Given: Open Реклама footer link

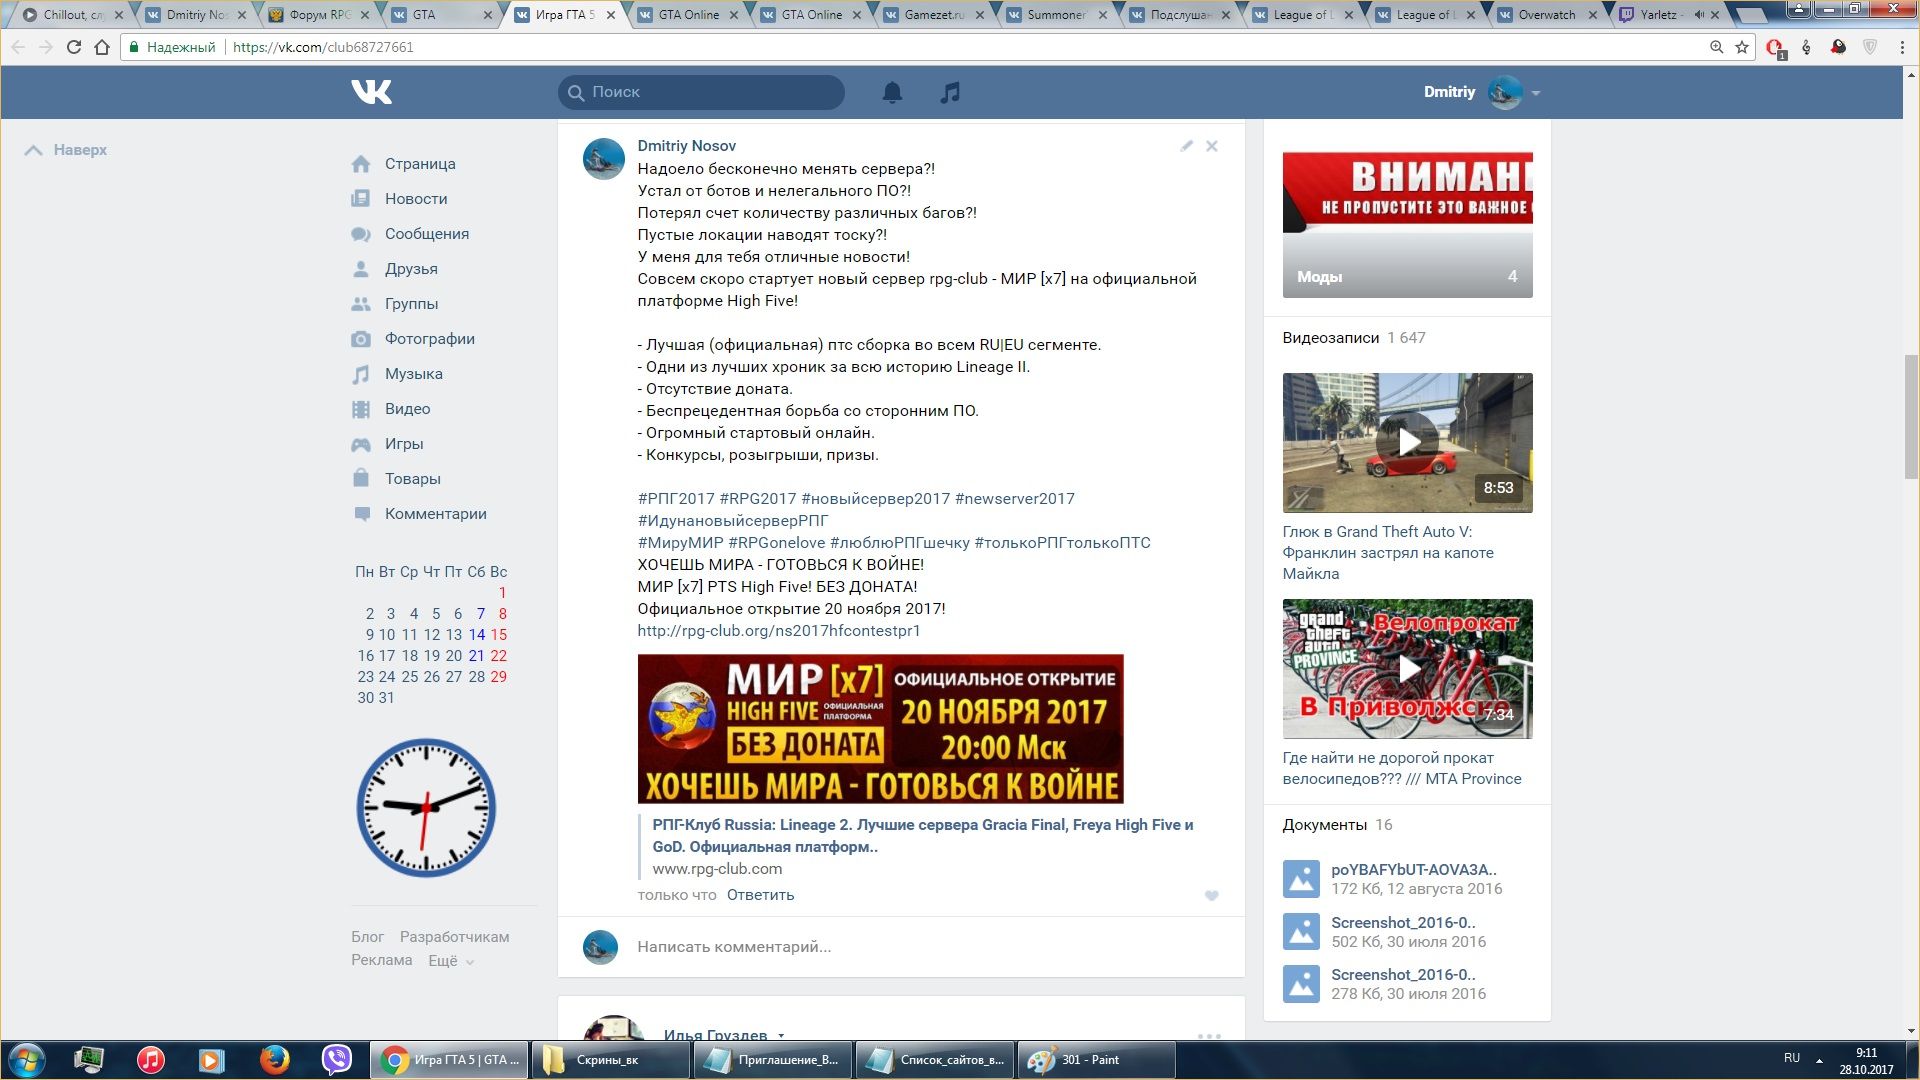Looking at the screenshot, I should pos(381,960).
